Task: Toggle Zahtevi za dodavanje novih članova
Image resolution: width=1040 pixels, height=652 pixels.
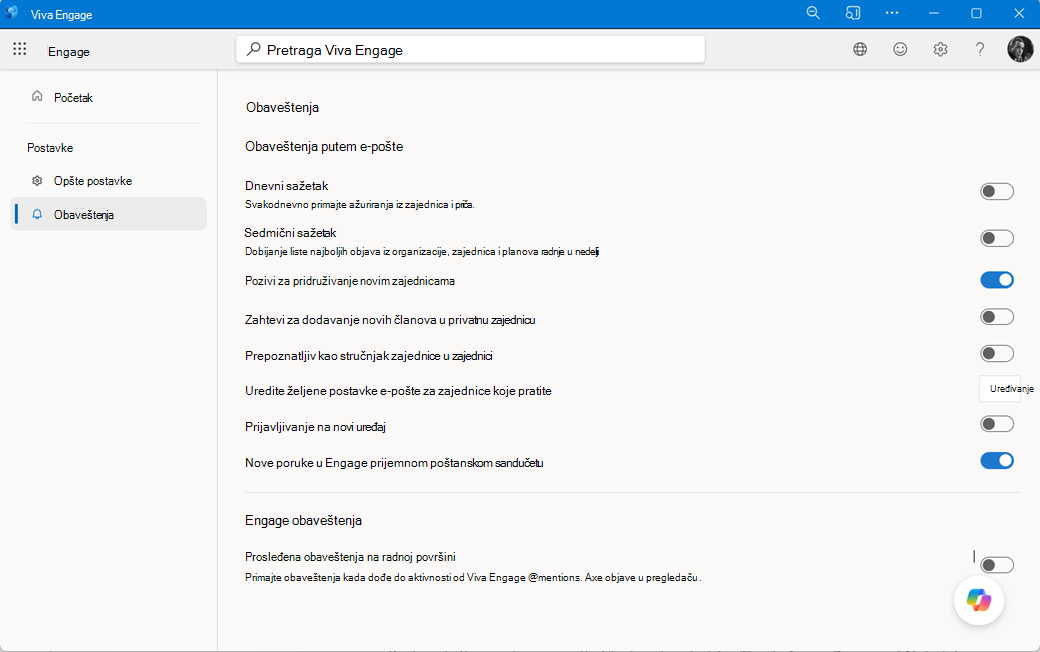Action: click(x=997, y=317)
